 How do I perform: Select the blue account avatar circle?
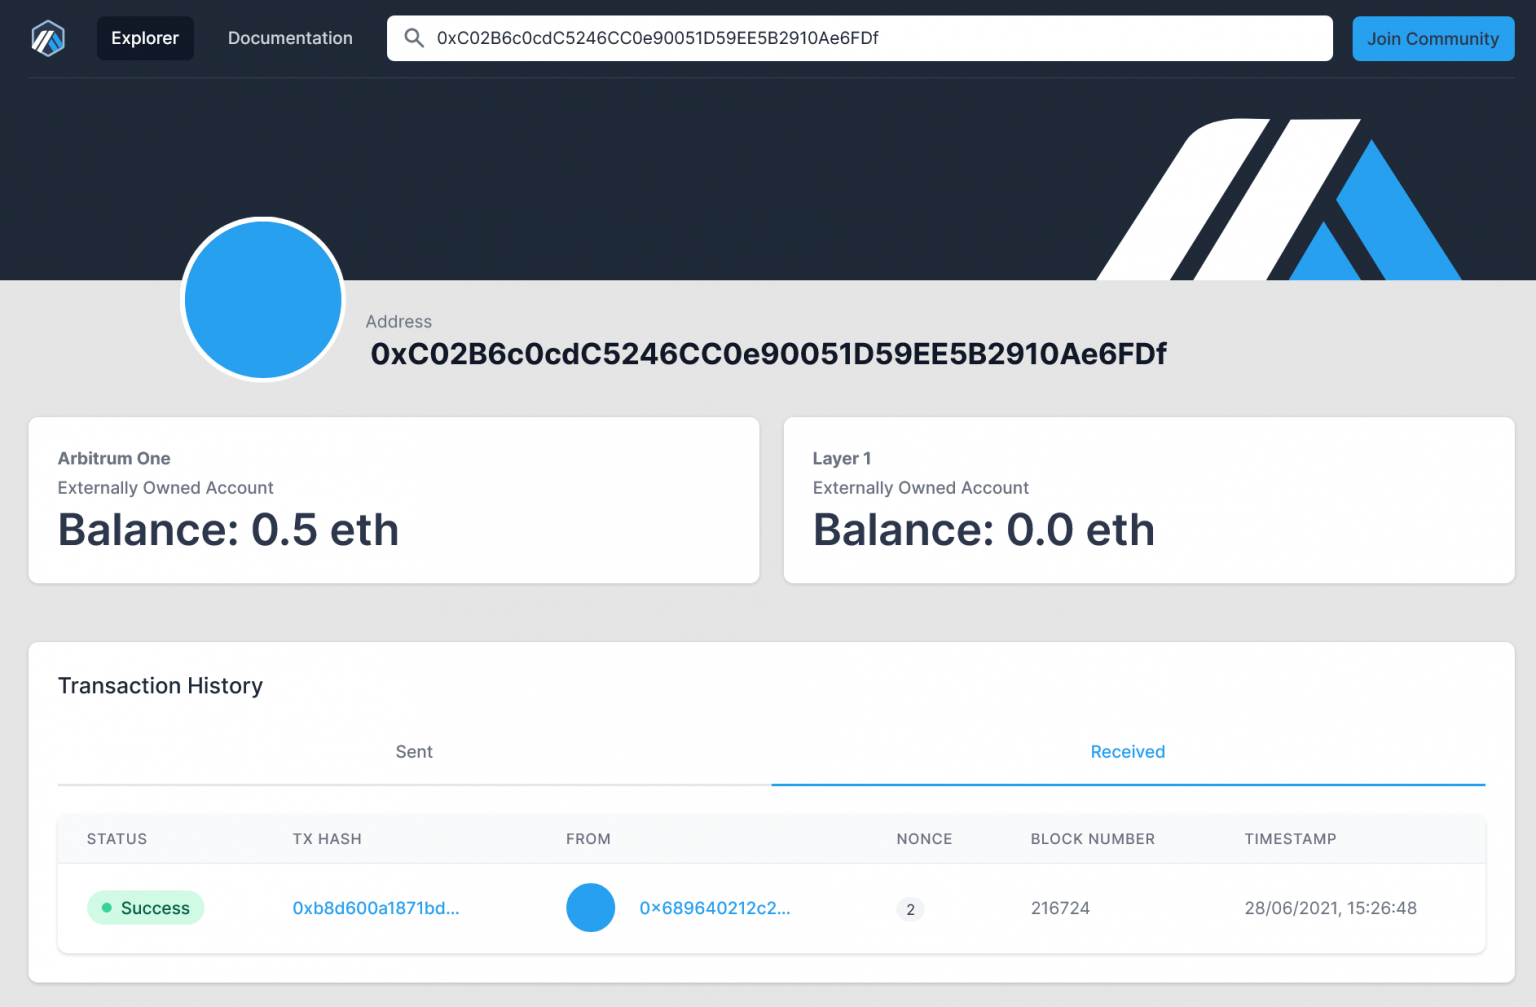(262, 299)
